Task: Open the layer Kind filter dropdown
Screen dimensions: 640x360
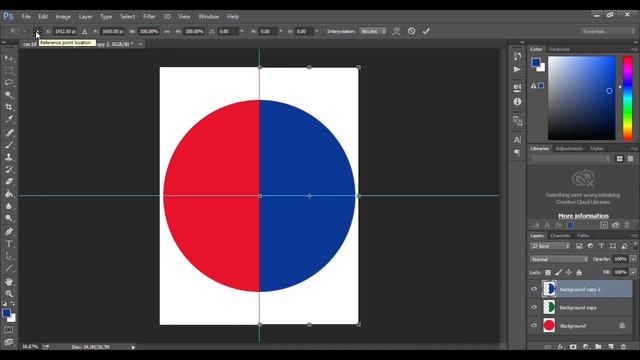Action: (550, 246)
